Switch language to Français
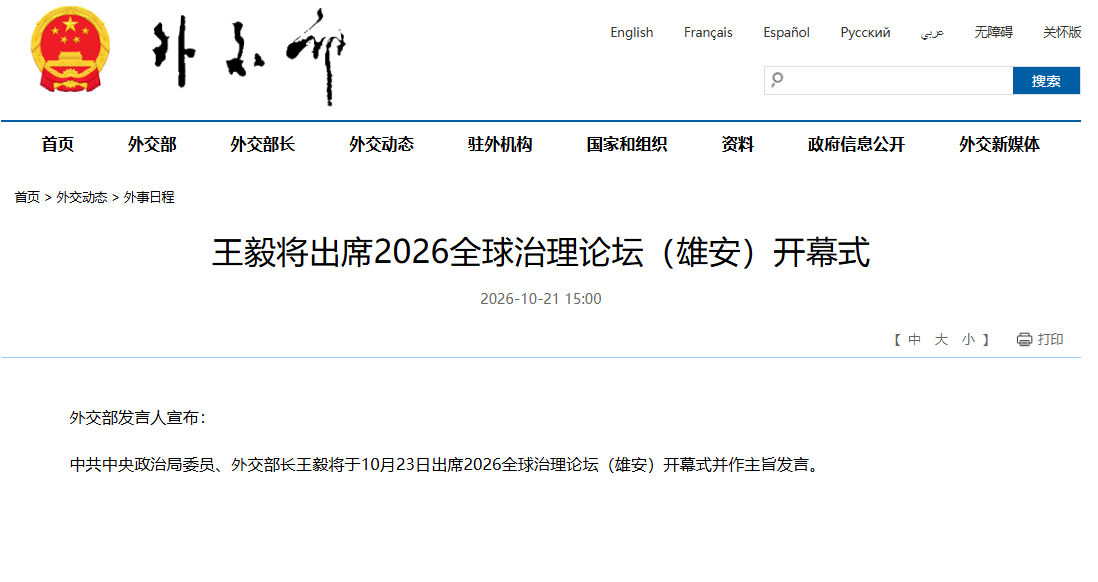1098x582 pixels. click(708, 32)
